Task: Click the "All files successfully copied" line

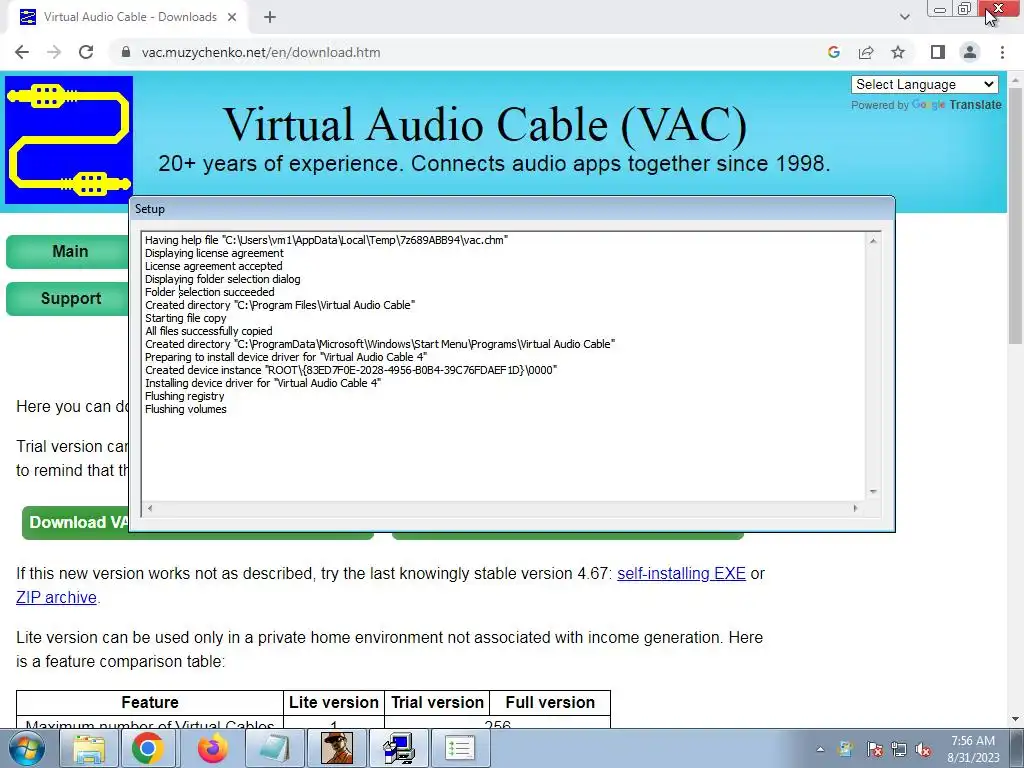Action: pos(208,331)
